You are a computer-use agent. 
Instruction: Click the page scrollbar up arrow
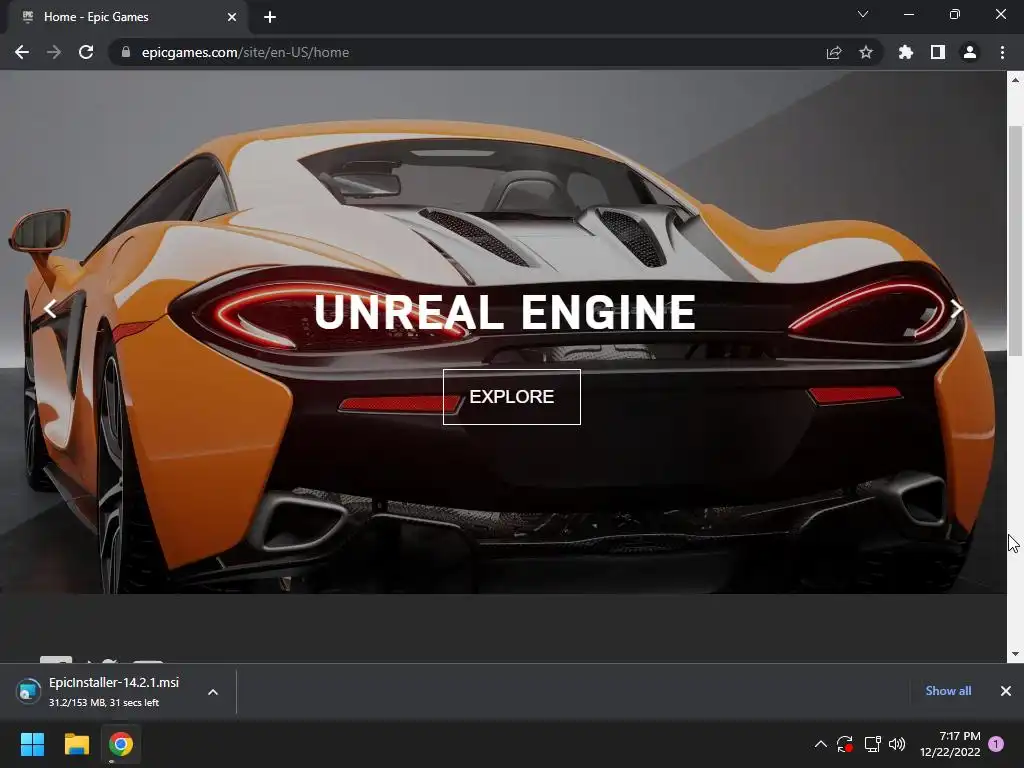coord(1015,80)
